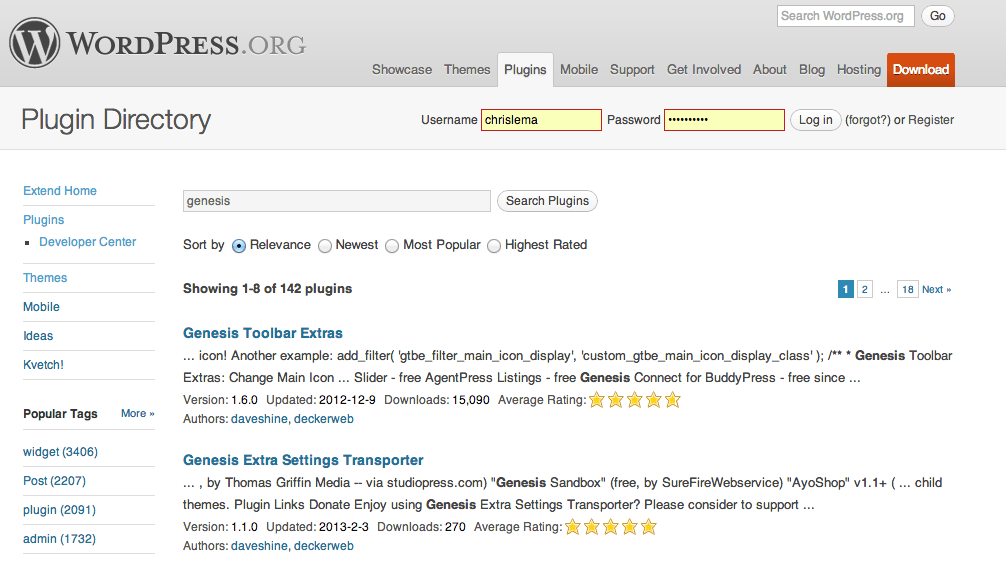
Task: Select the Relevance sort option
Action: click(x=239, y=245)
